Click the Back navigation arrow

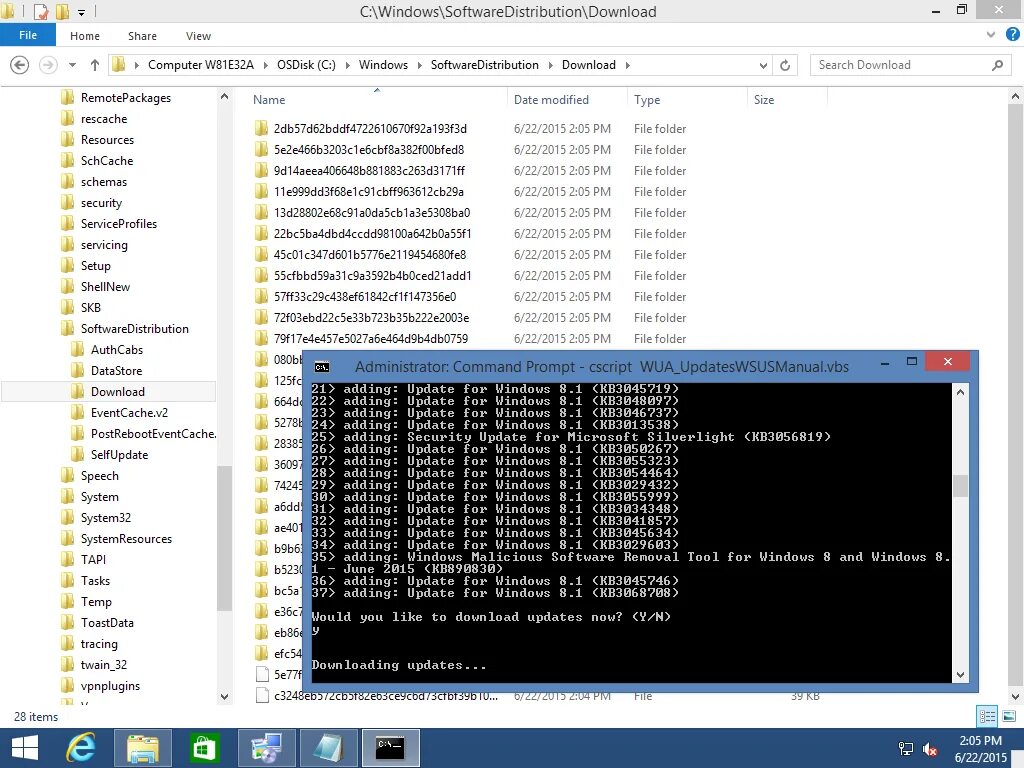(x=20, y=64)
